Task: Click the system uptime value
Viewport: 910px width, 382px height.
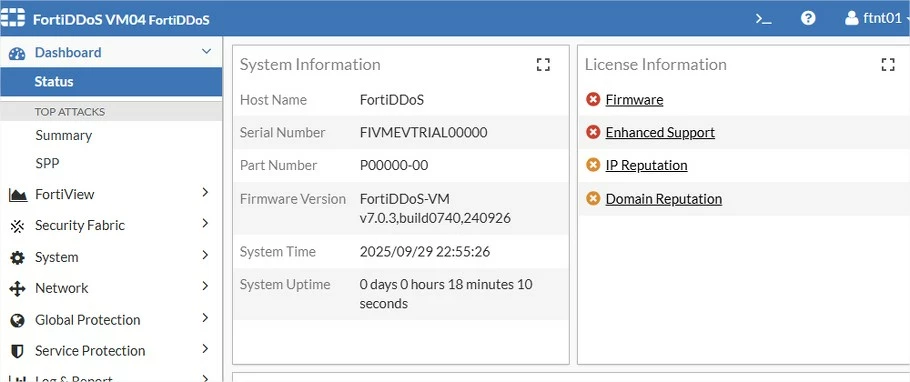Action: [446, 294]
